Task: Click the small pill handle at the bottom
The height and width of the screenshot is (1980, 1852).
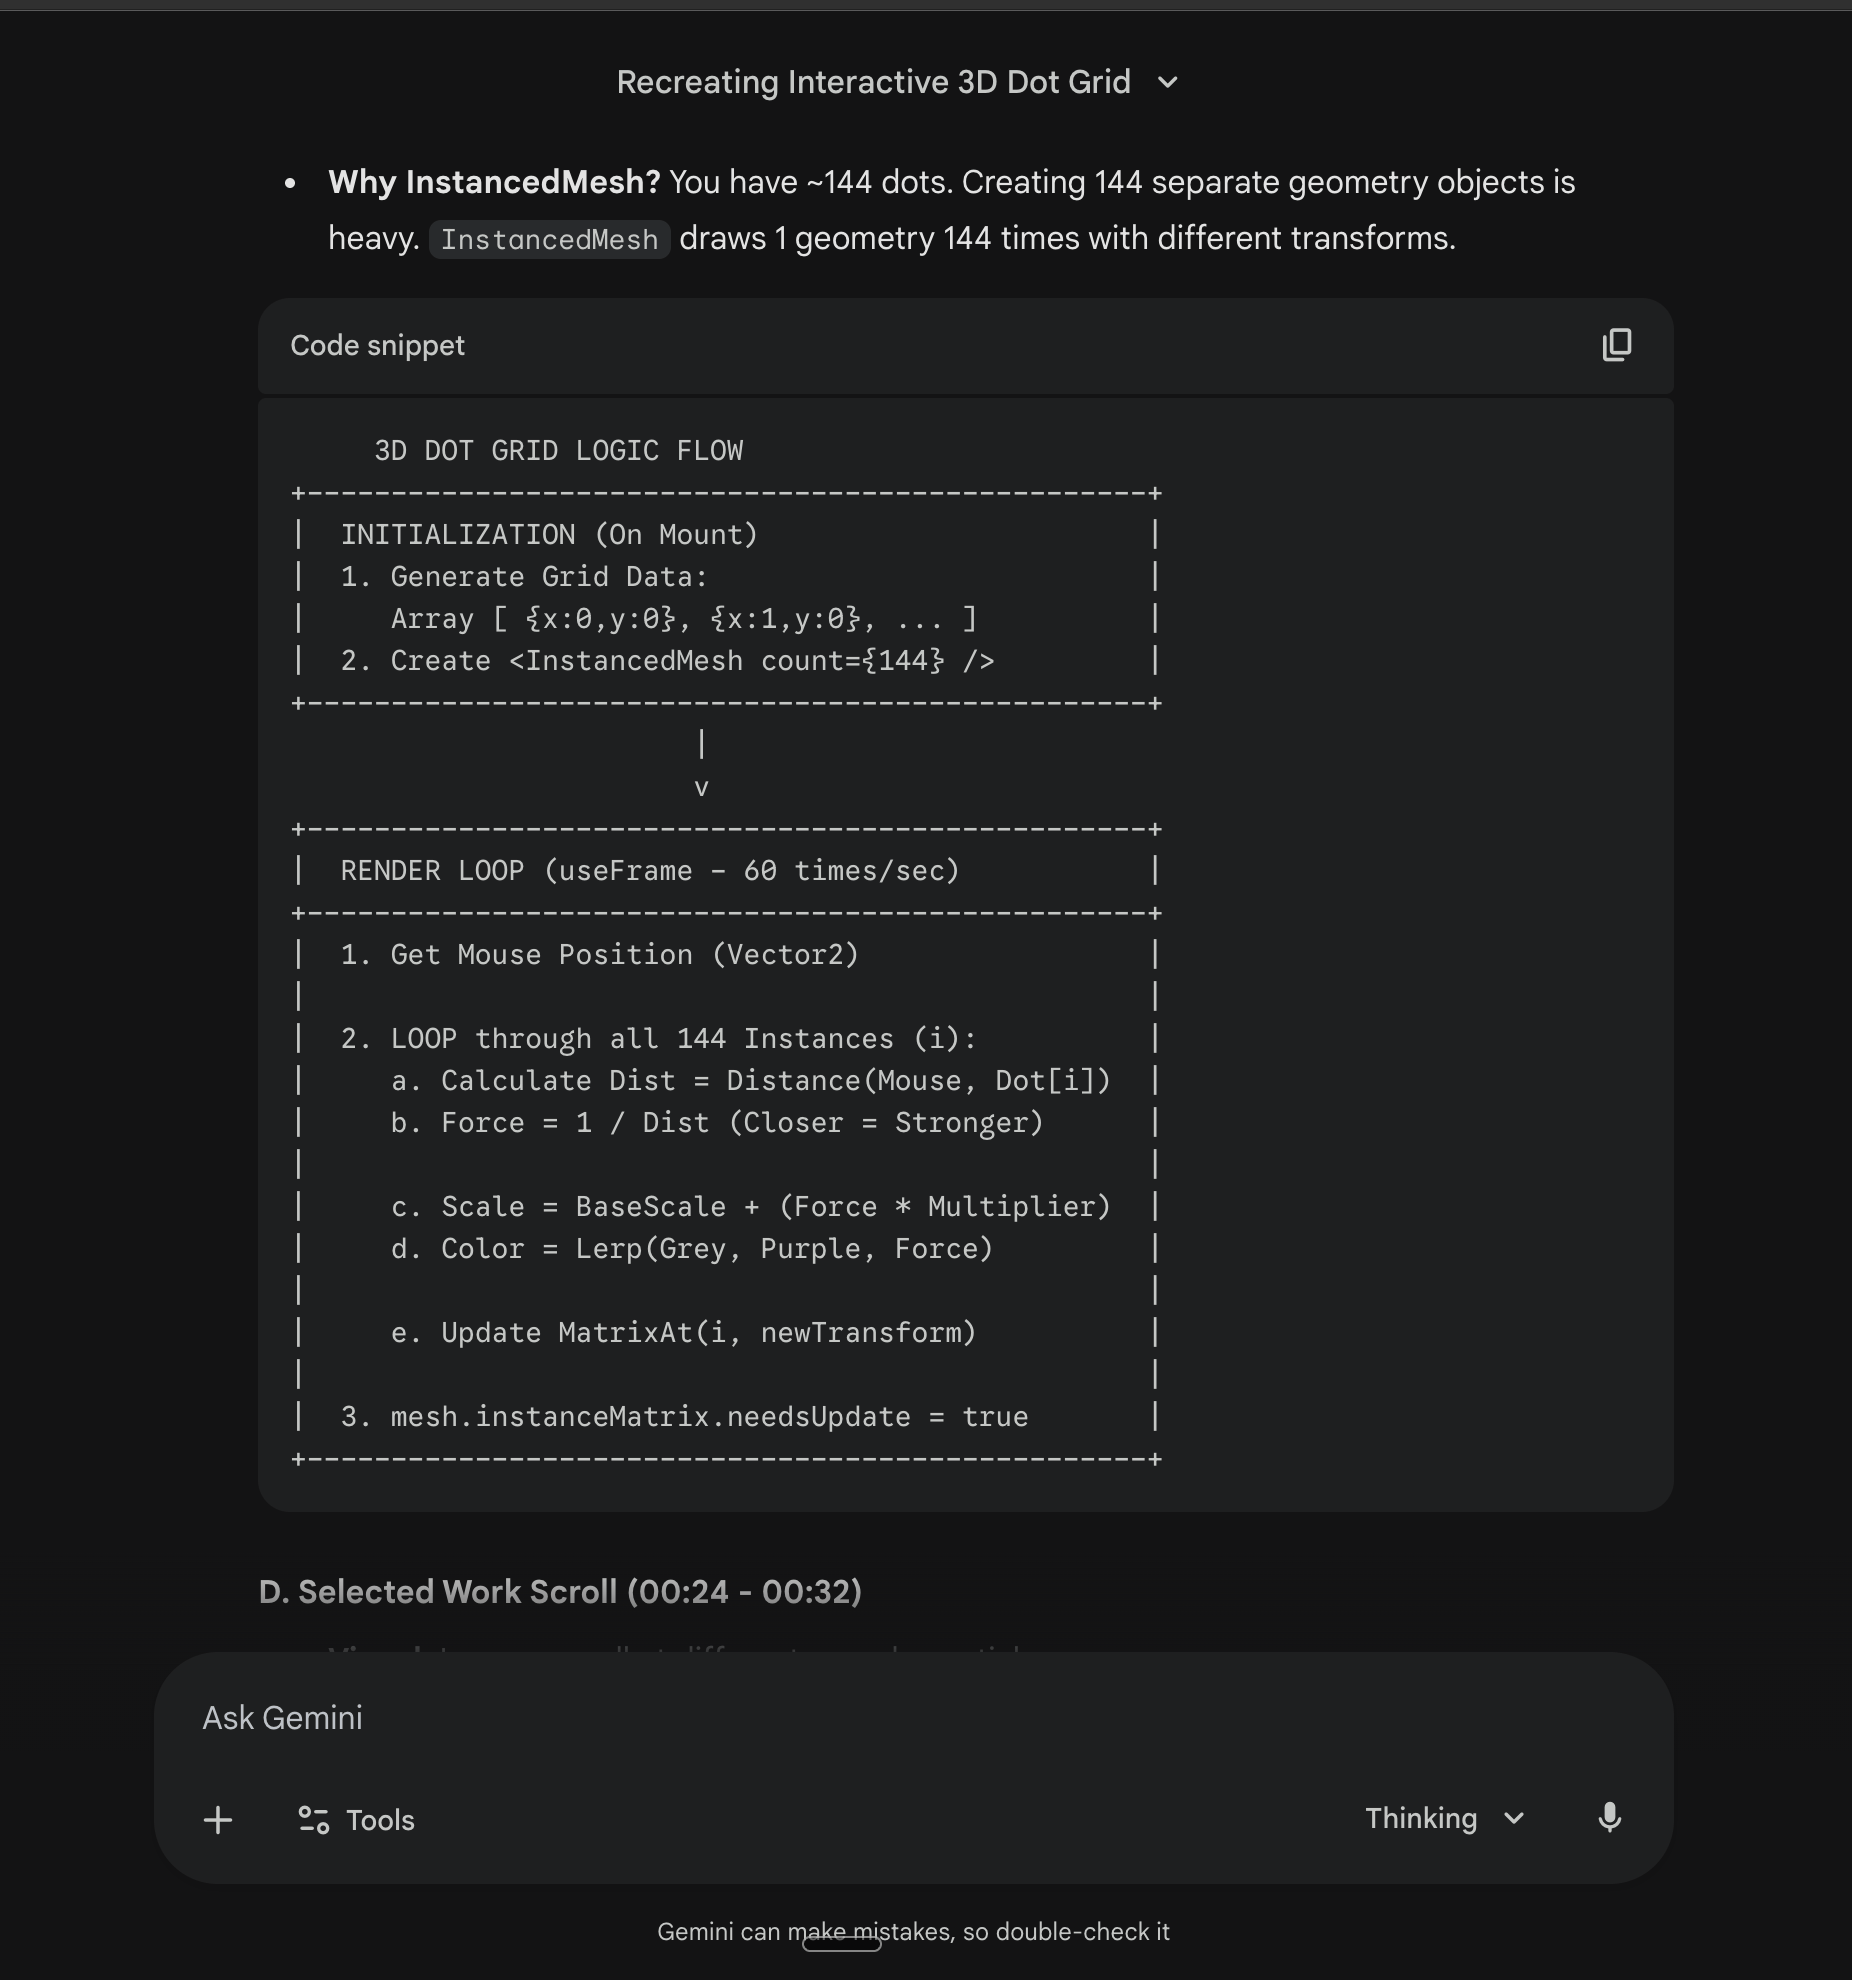Action: (841, 1944)
